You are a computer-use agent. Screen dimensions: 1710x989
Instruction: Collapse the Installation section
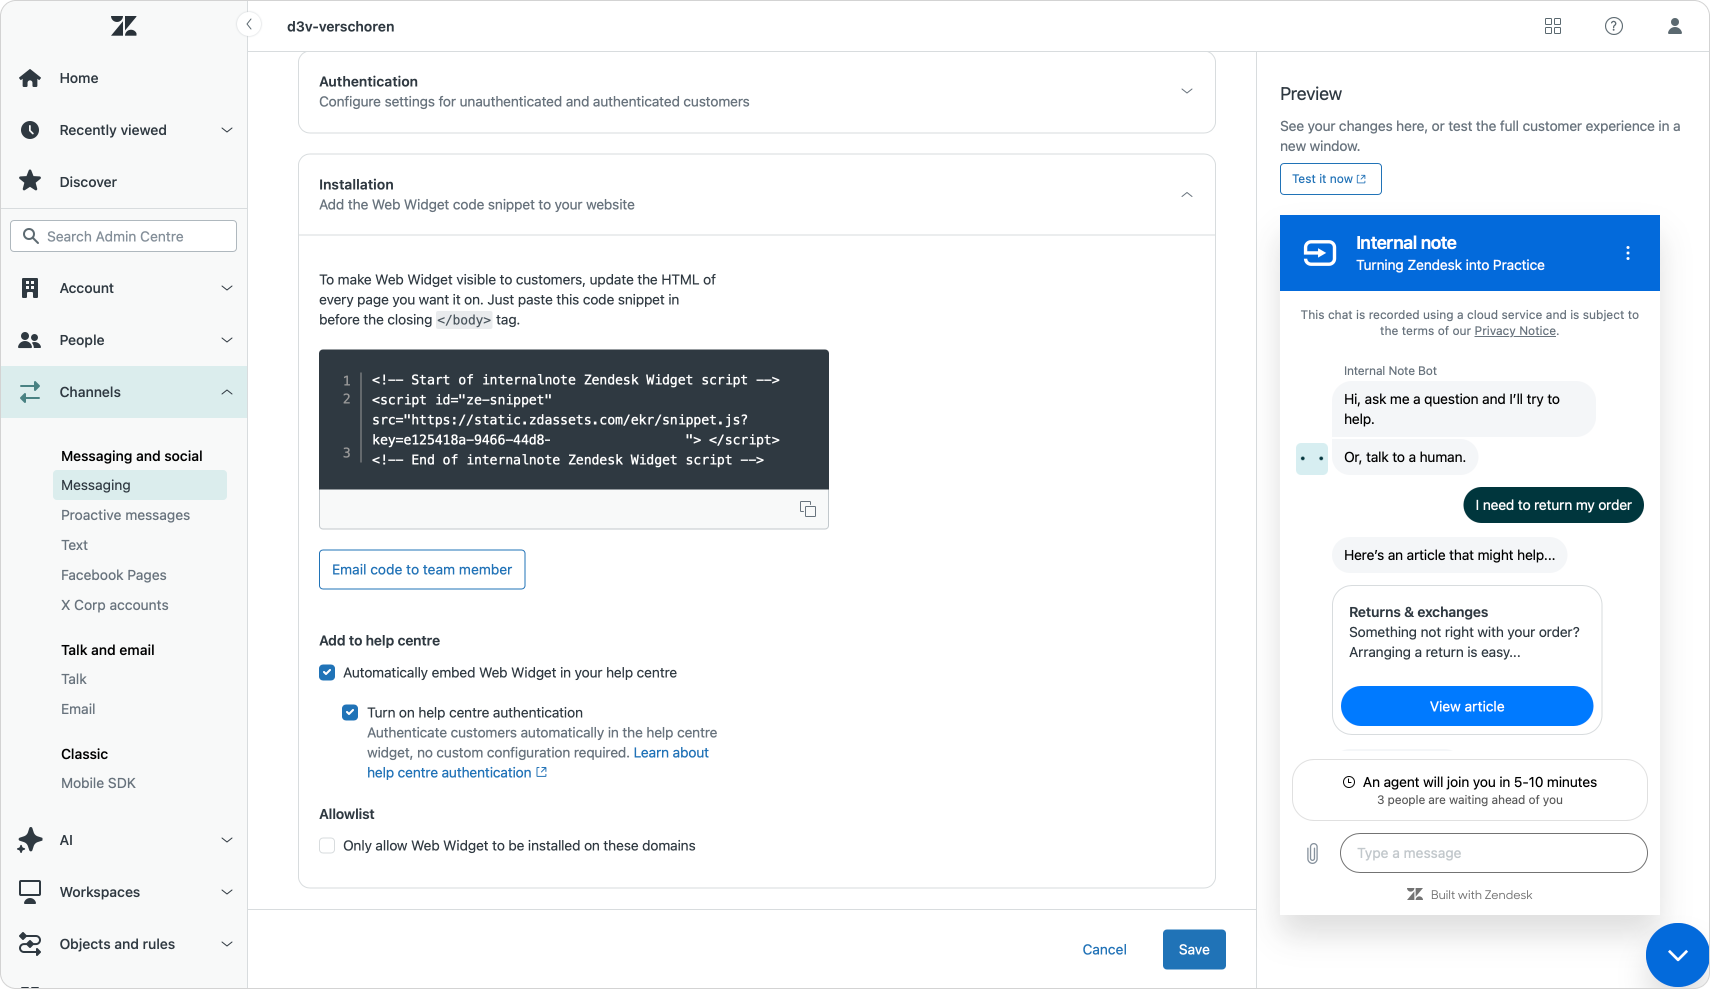pyautogui.click(x=1187, y=195)
